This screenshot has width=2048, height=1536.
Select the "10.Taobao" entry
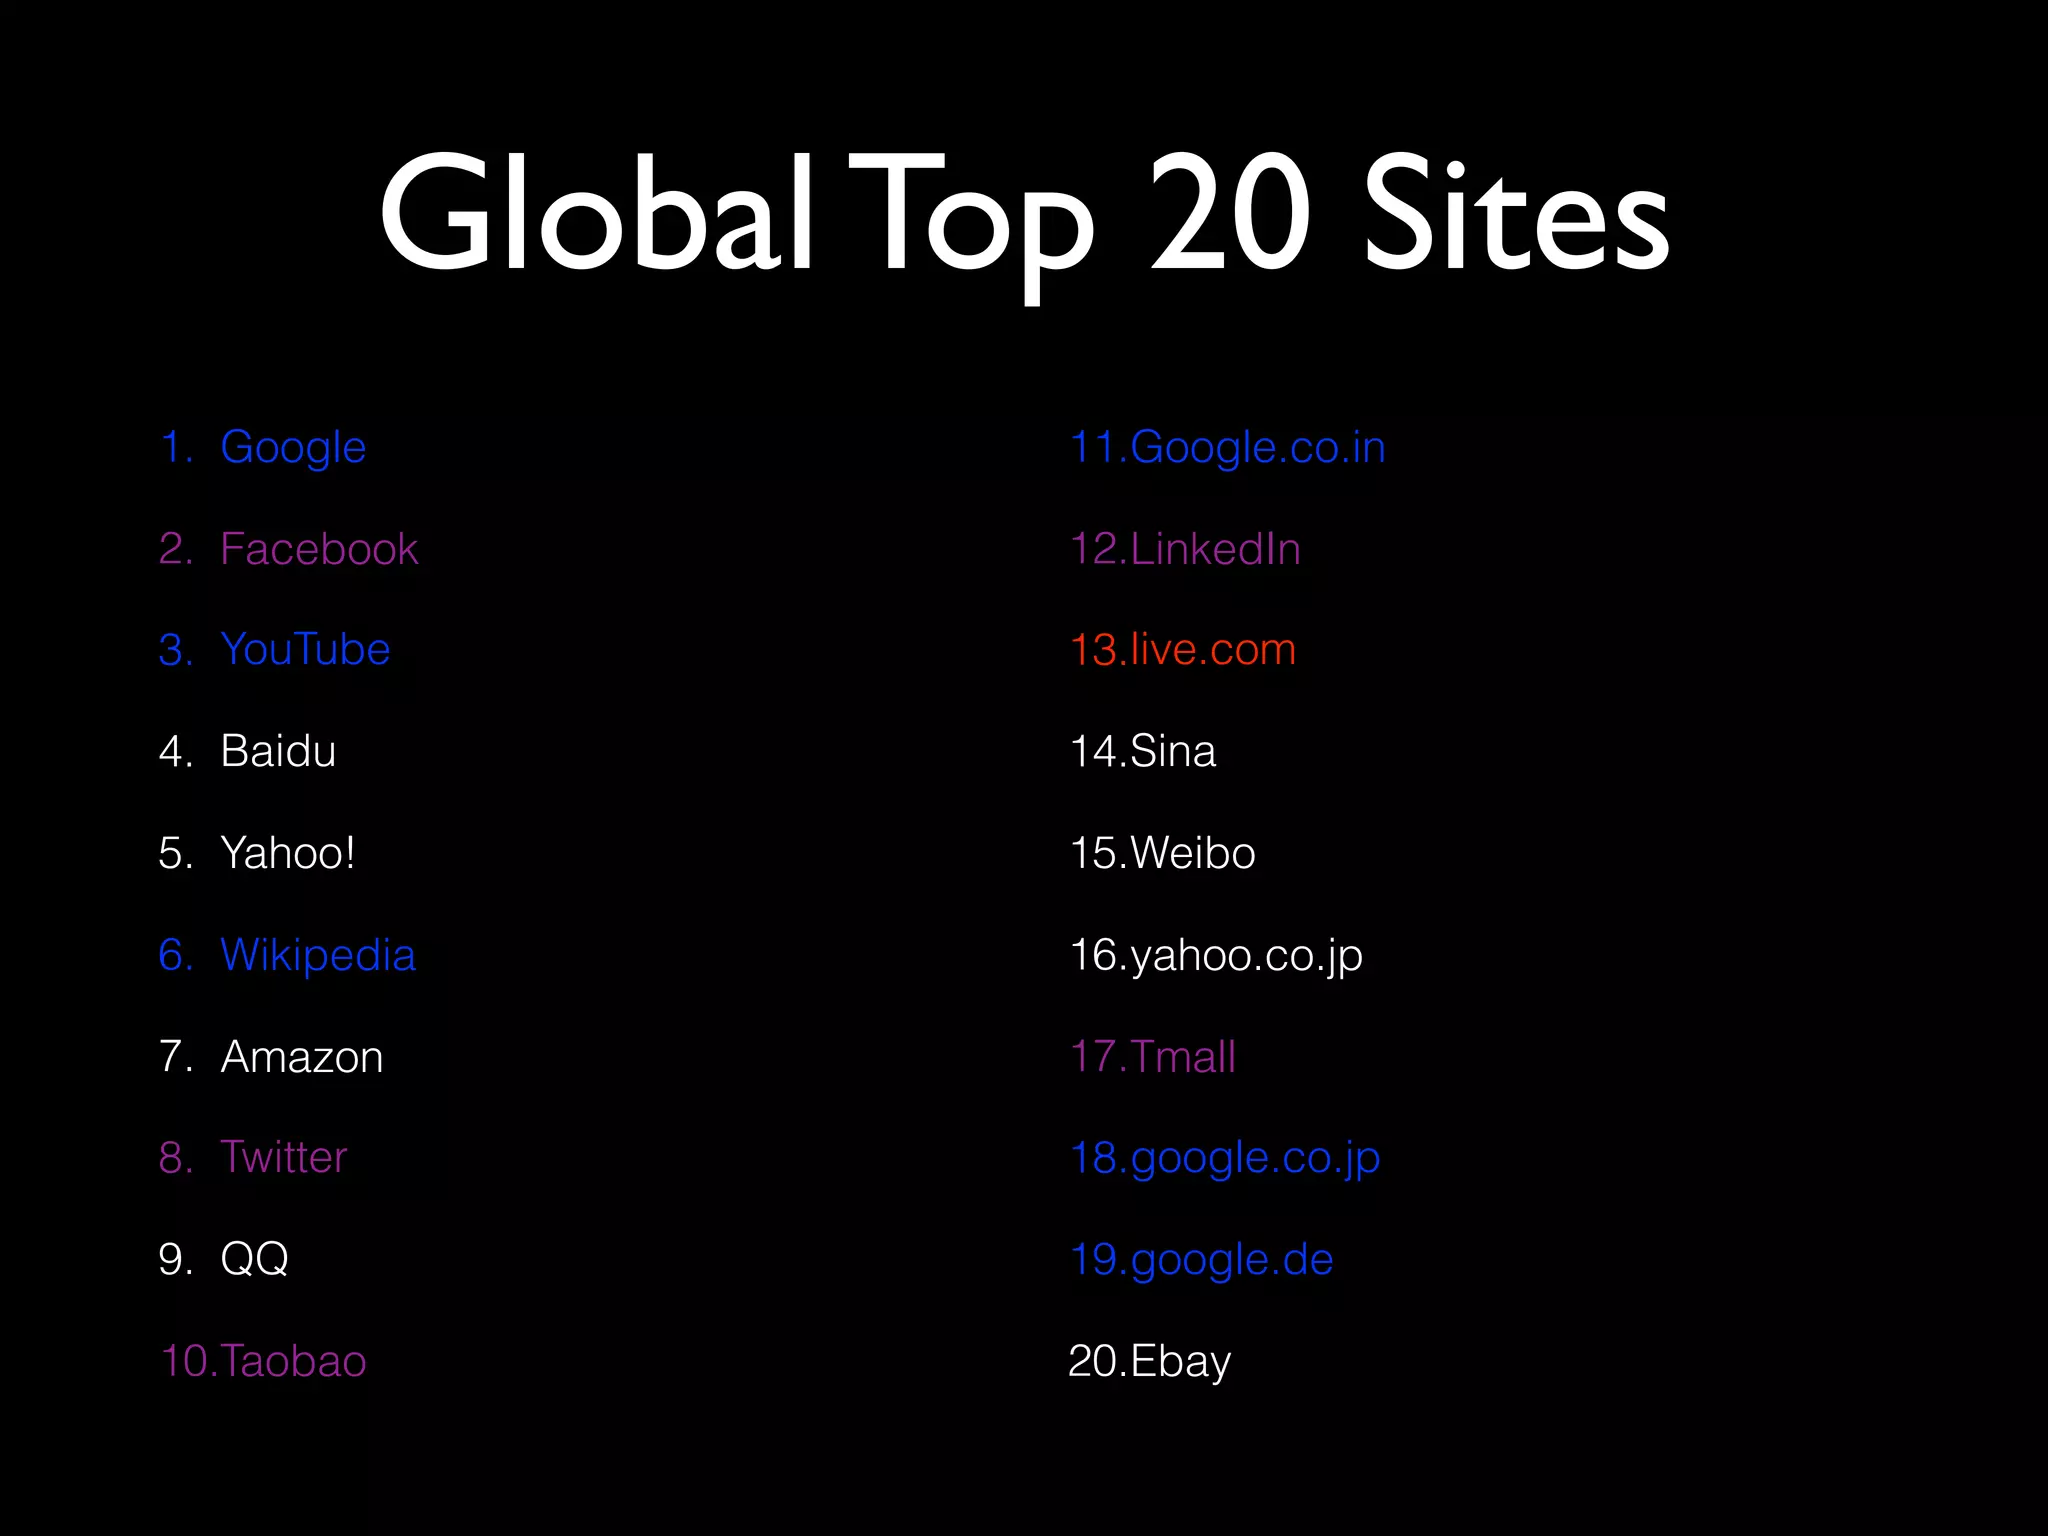[263, 1361]
